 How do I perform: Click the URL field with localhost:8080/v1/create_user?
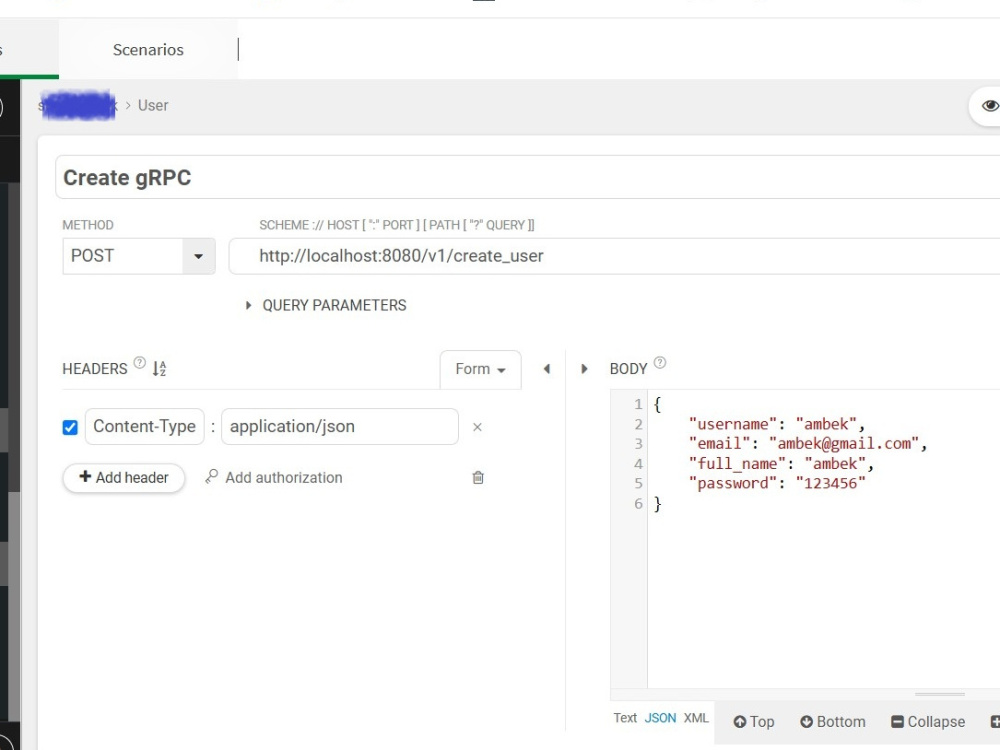point(614,256)
